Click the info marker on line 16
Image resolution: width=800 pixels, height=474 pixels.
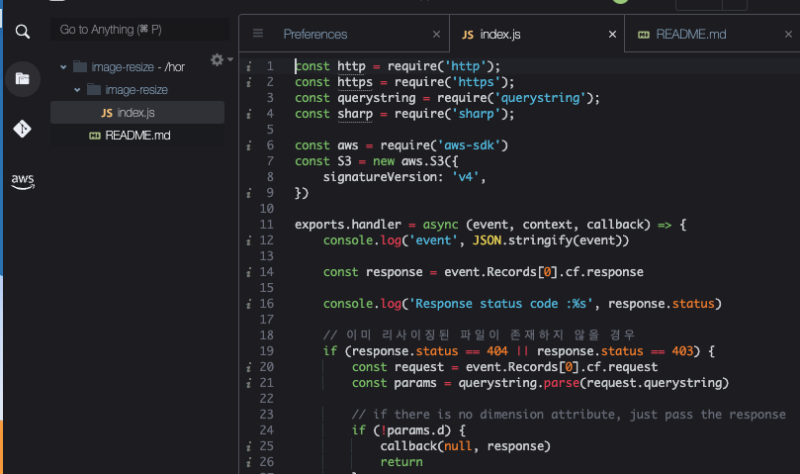pyautogui.click(x=248, y=304)
